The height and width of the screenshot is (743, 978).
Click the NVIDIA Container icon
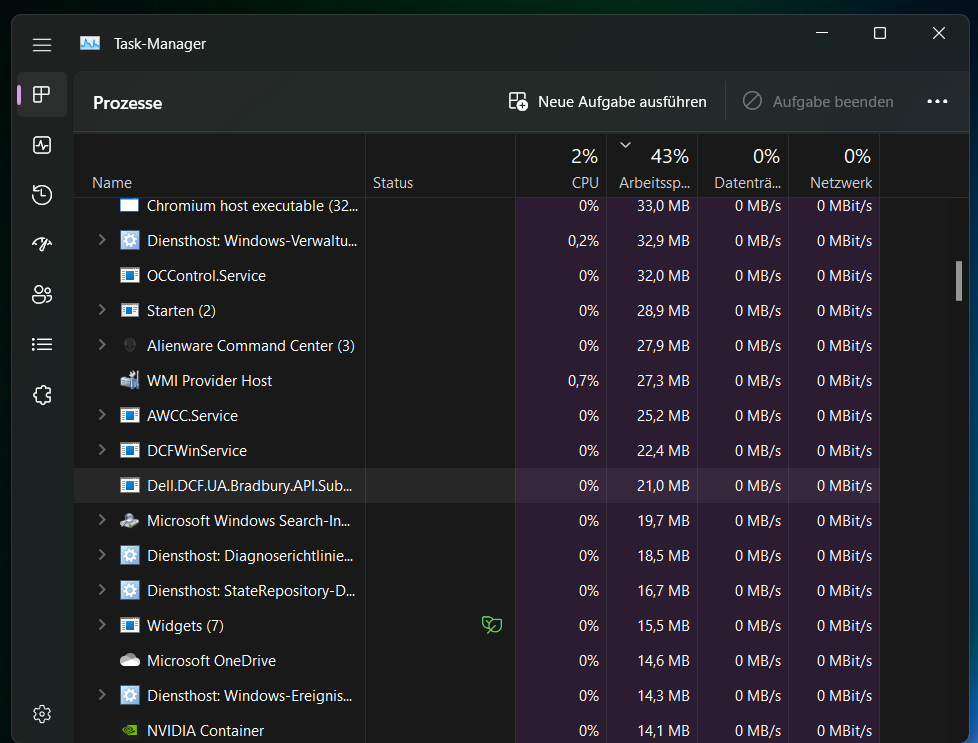pyautogui.click(x=130, y=730)
